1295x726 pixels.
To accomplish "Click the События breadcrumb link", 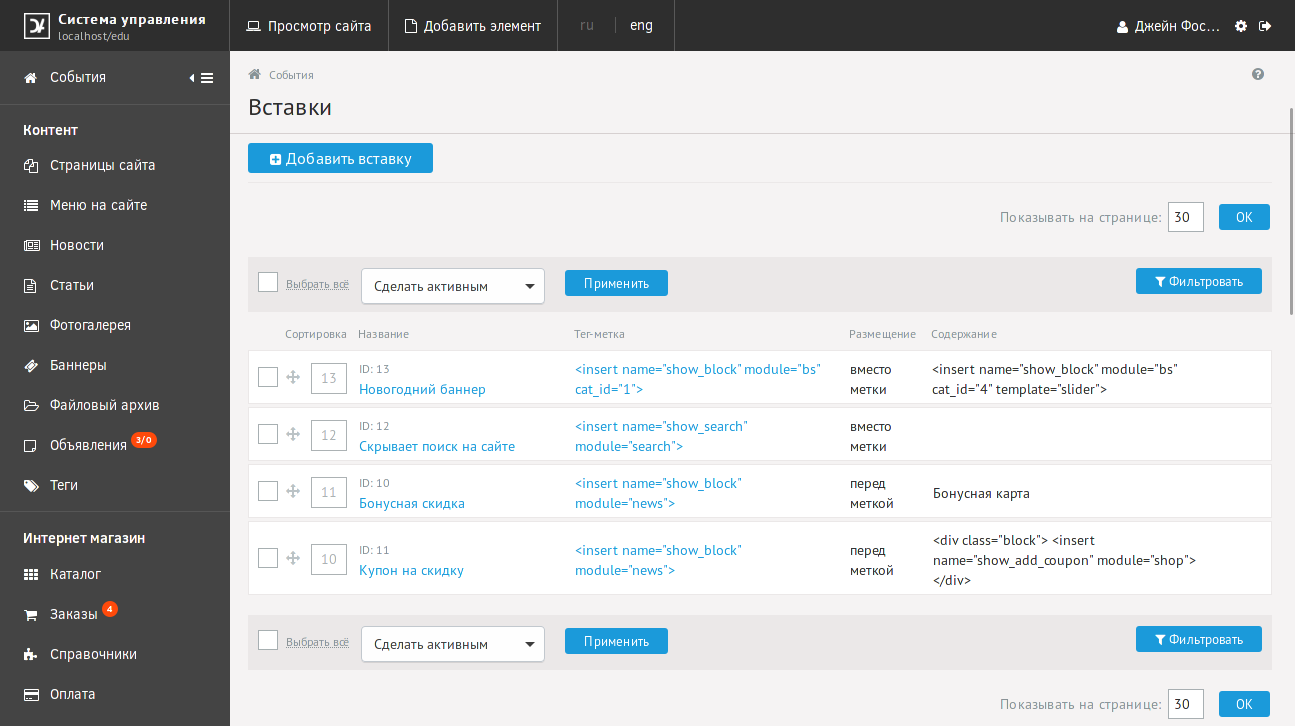I will click(291, 75).
